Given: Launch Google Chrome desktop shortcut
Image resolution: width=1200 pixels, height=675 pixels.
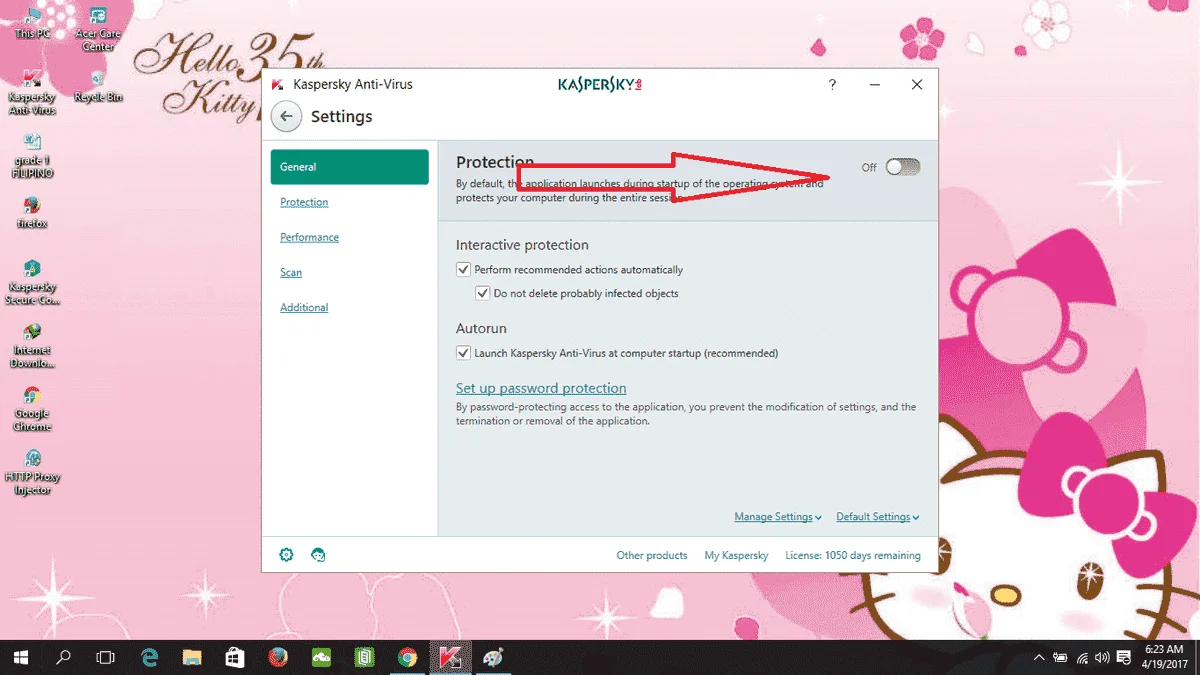Looking at the screenshot, I should (x=32, y=409).
